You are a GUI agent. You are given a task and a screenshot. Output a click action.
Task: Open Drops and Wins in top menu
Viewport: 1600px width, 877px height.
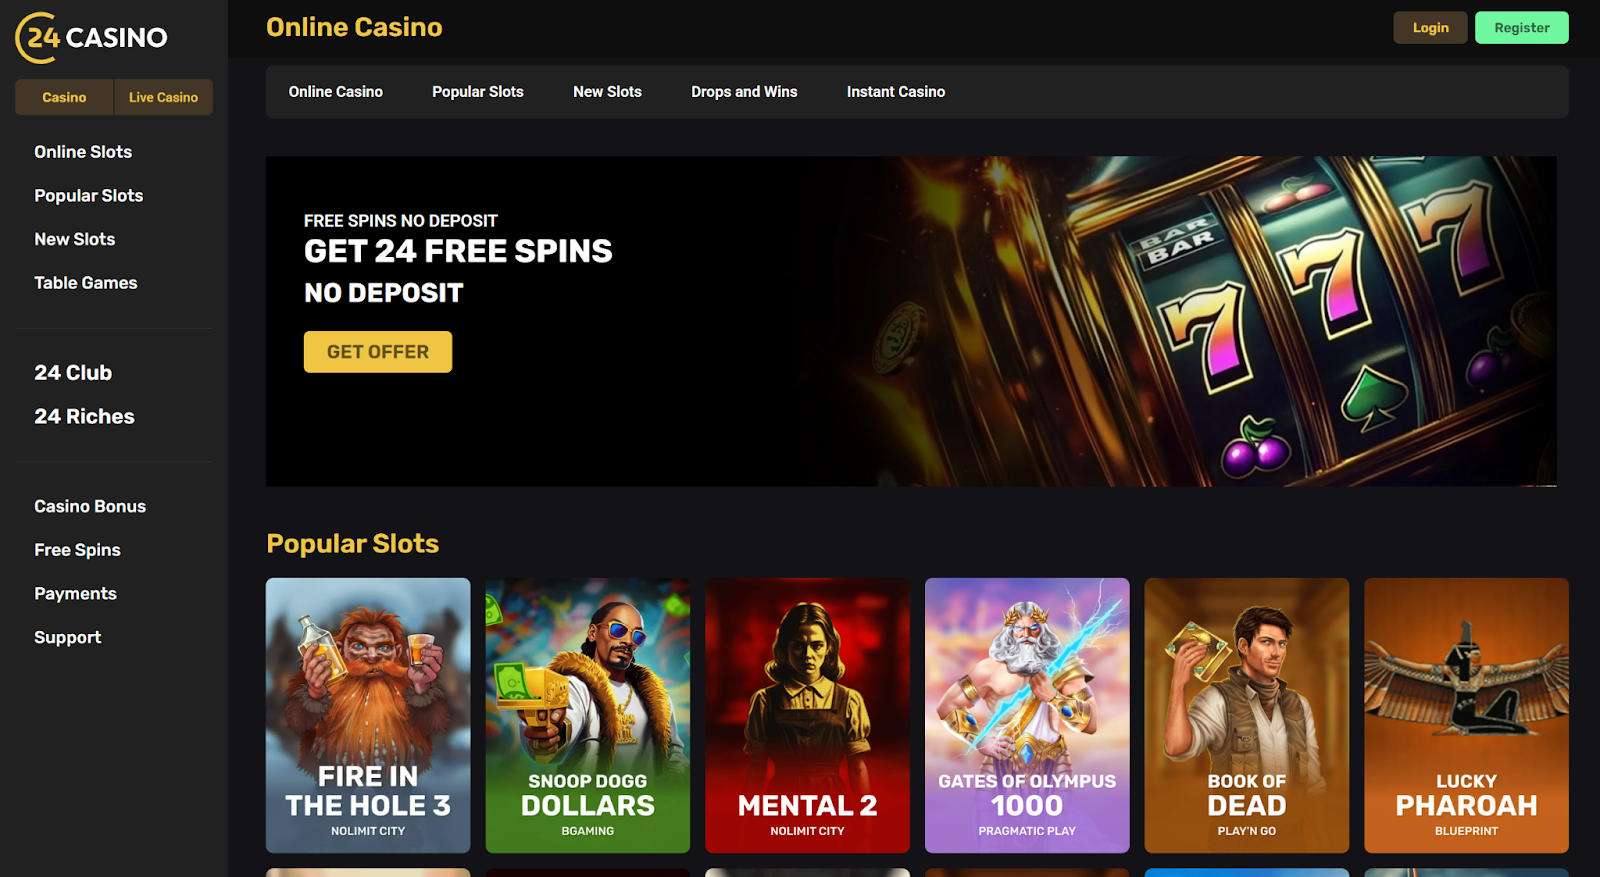(744, 92)
